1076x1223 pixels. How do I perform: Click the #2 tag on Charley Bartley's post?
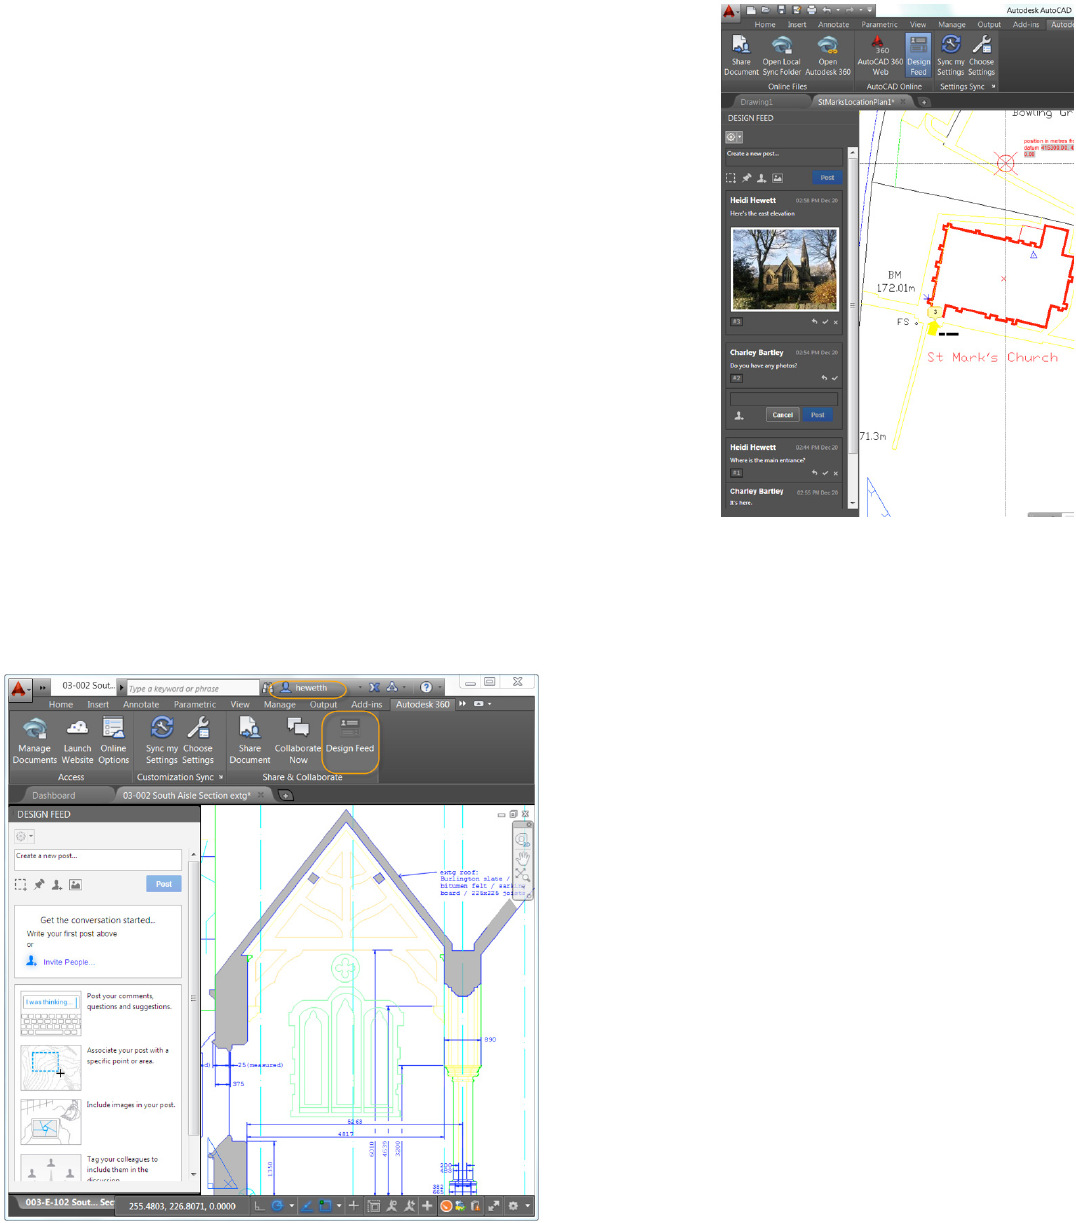tap(736, 378)
